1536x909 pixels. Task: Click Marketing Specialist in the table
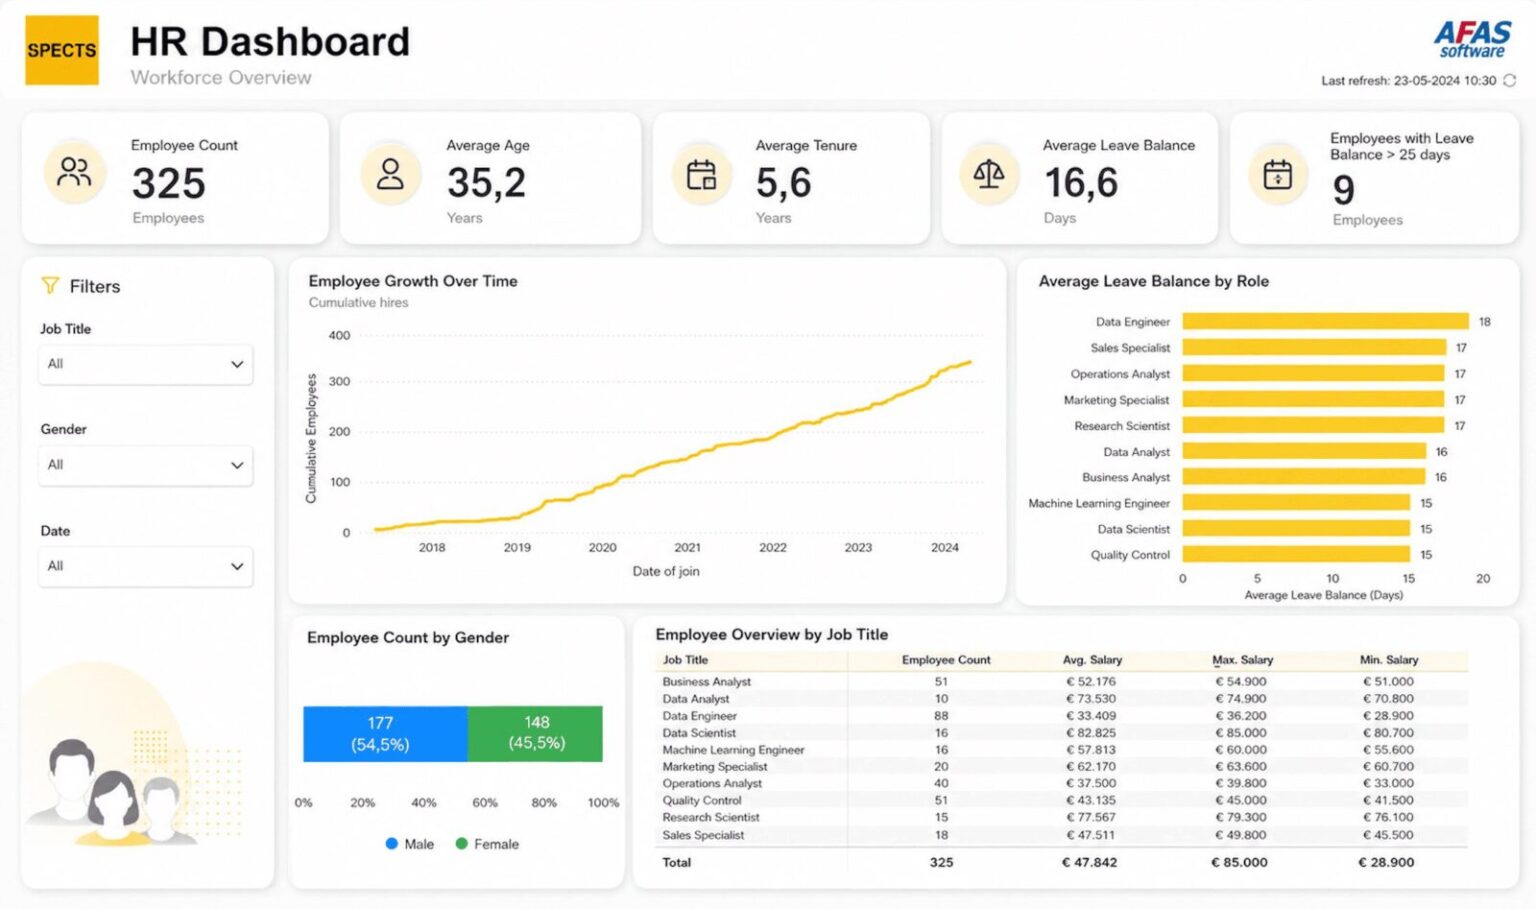[714, 767]
